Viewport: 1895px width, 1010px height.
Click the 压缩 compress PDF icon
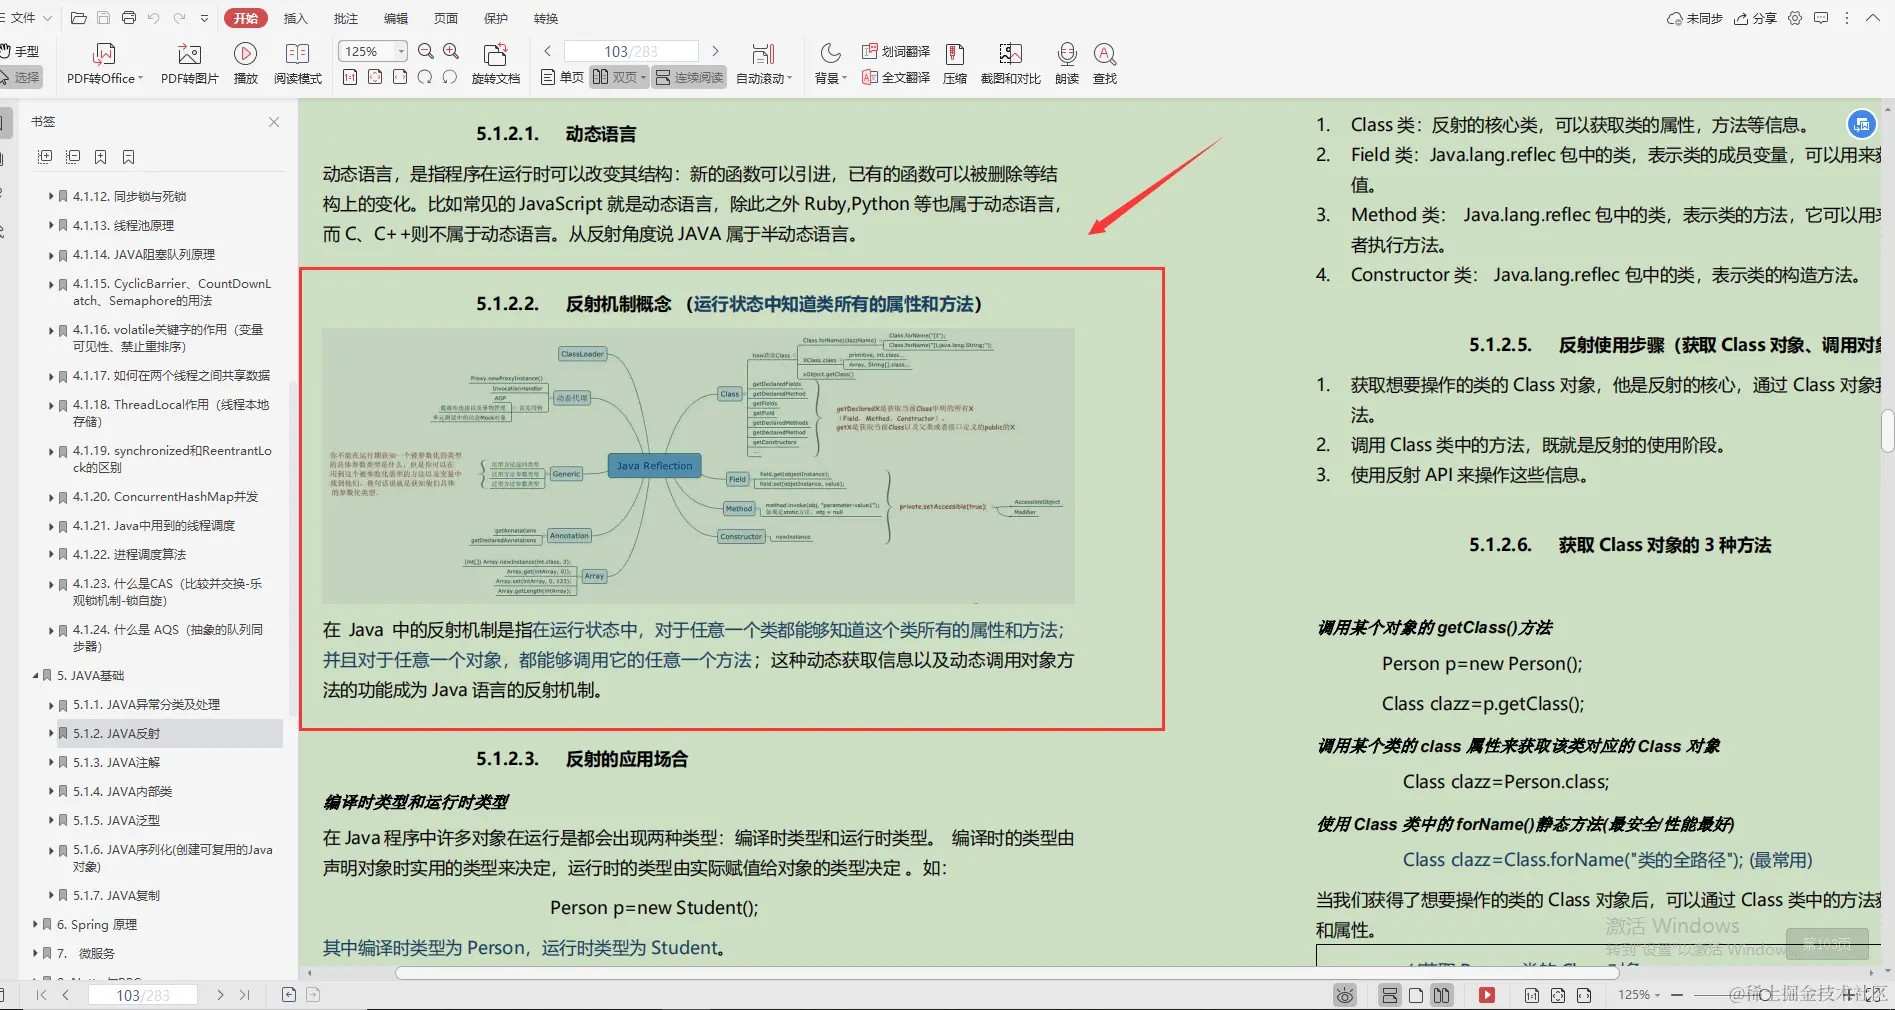(954, 62)
